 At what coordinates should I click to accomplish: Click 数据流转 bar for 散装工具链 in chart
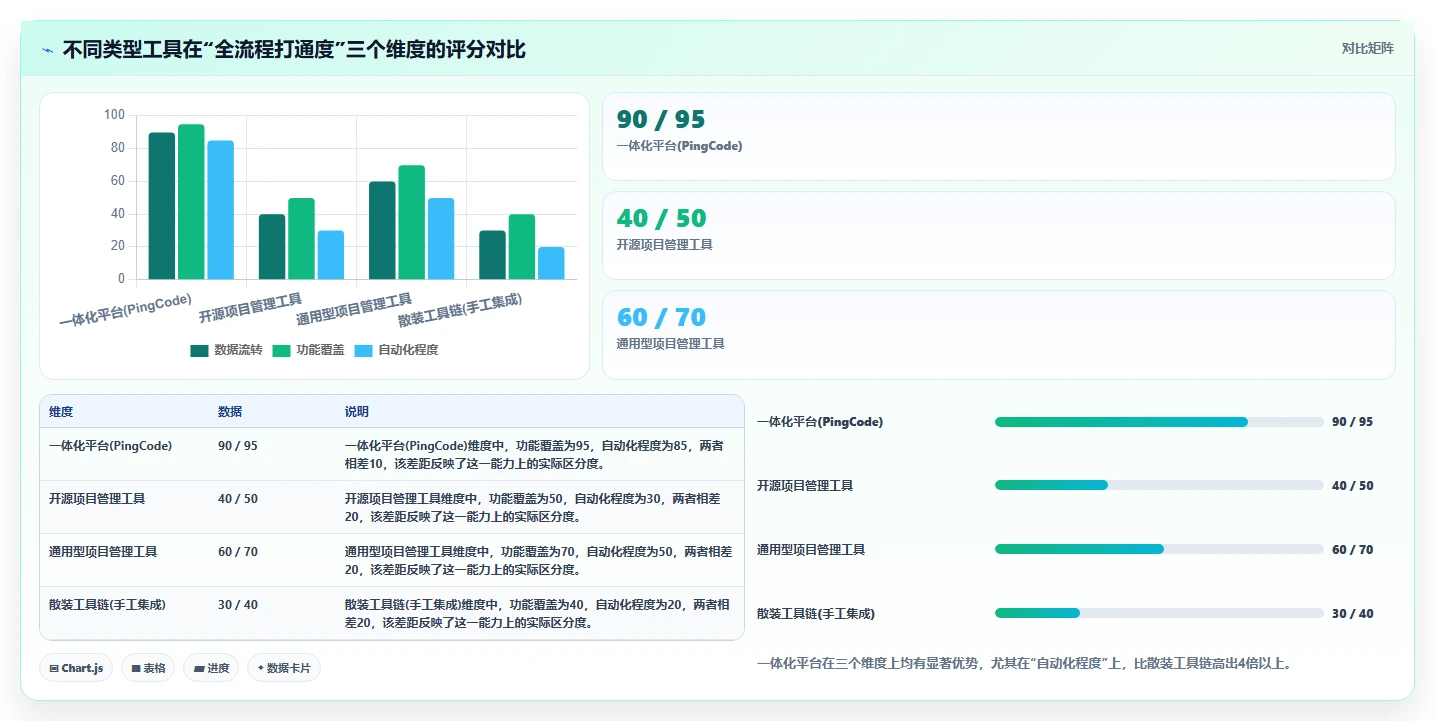pyautogui.click(x=492, y=255)
